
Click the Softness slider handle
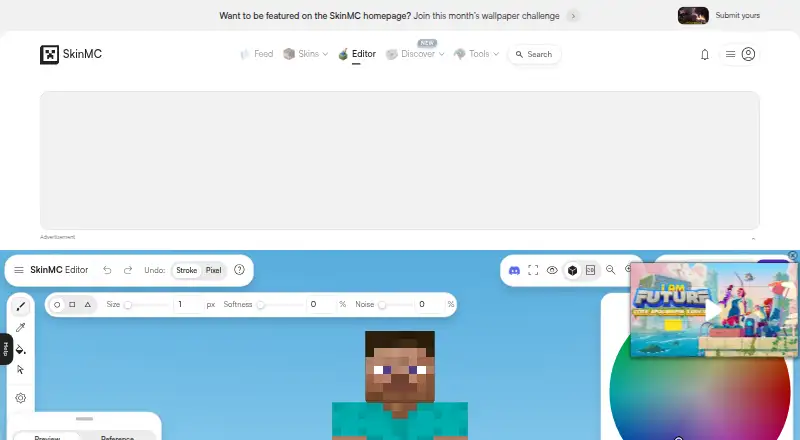click(261, 305)
